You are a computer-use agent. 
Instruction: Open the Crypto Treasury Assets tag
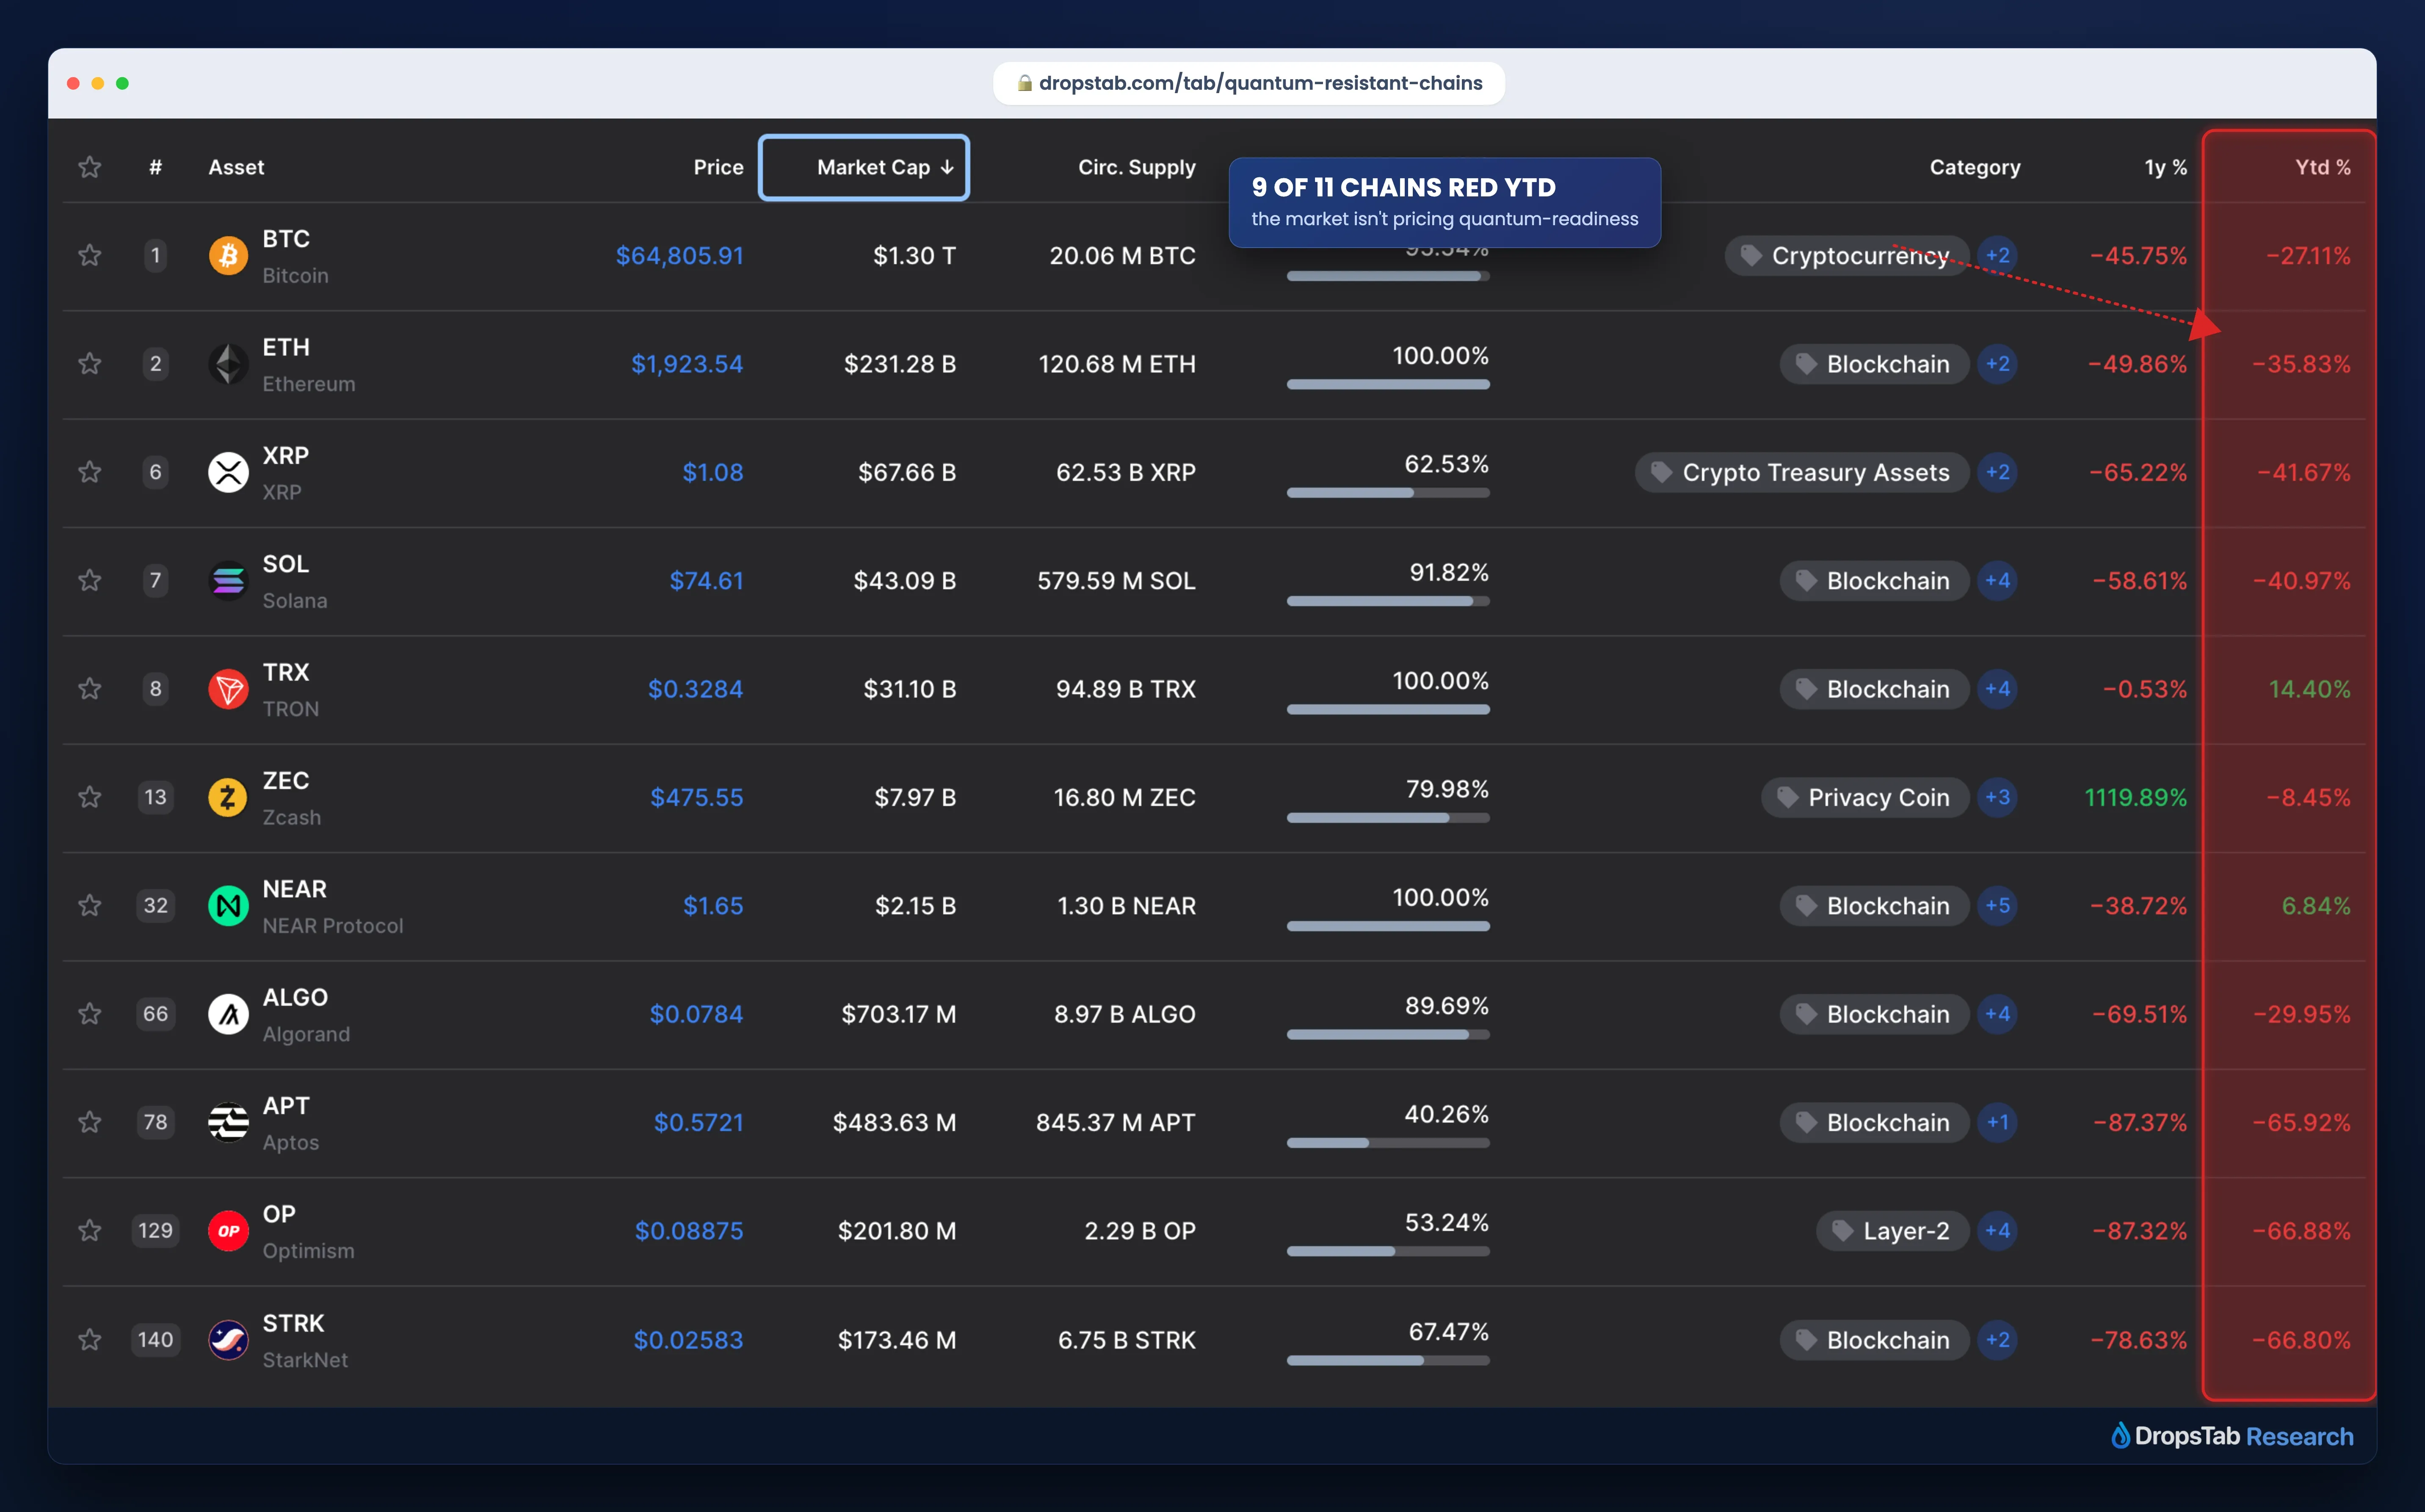(x=1802, y=472)
